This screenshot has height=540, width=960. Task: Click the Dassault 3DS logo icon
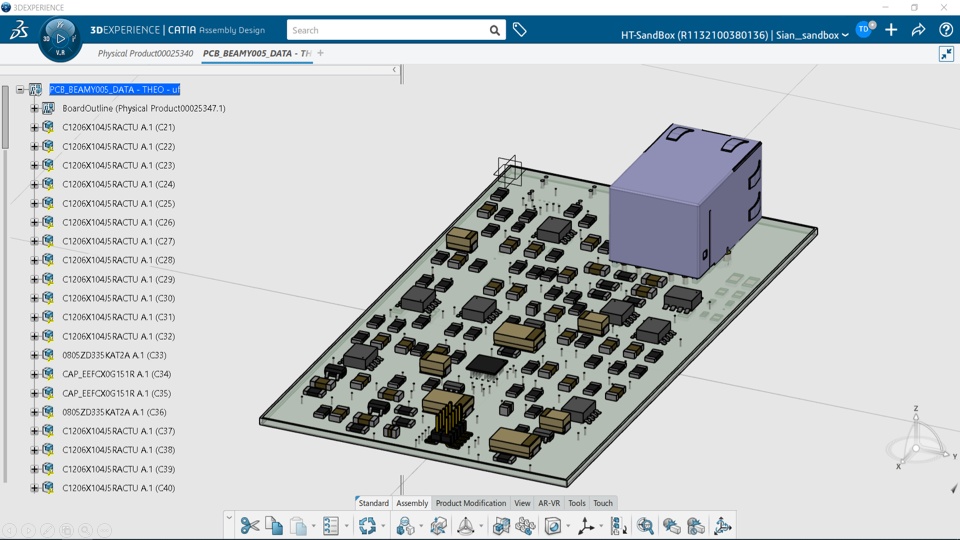pyautogui.click(x=18, y=30)
